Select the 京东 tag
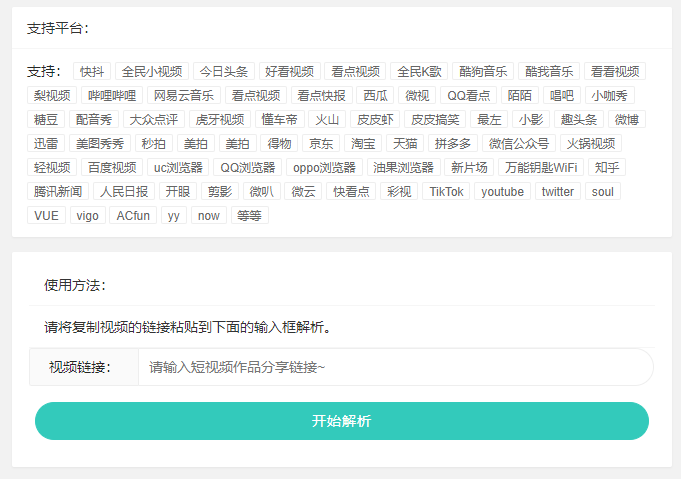Viewport: 681px width, 479px height. point(321,143)
